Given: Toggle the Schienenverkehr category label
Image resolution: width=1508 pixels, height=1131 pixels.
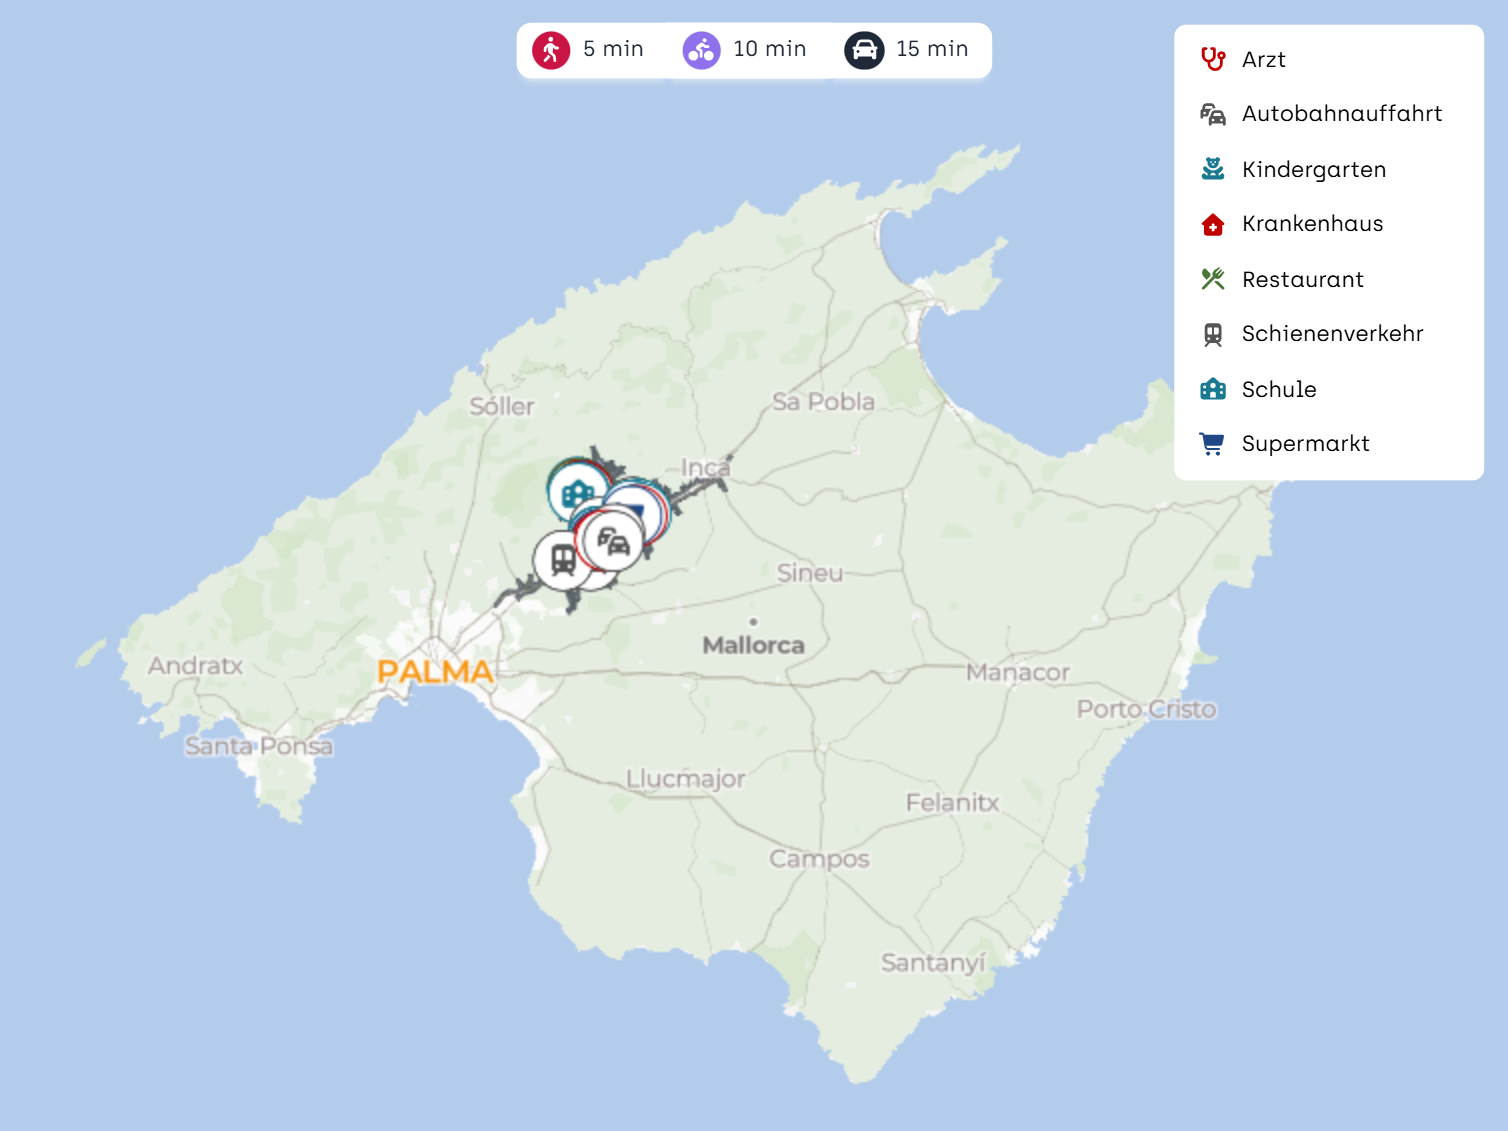Looking at the screenshot, I should [x=1332, y=334].
